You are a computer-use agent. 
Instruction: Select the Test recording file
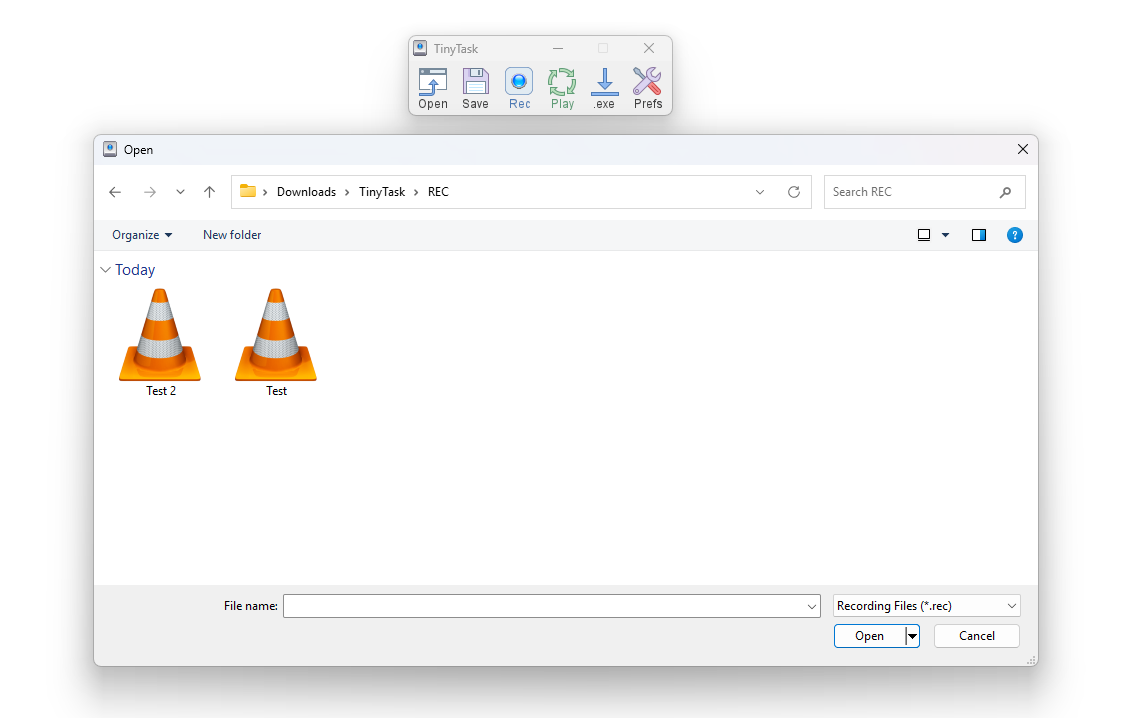pyautogui.click(x=276, y=343)
